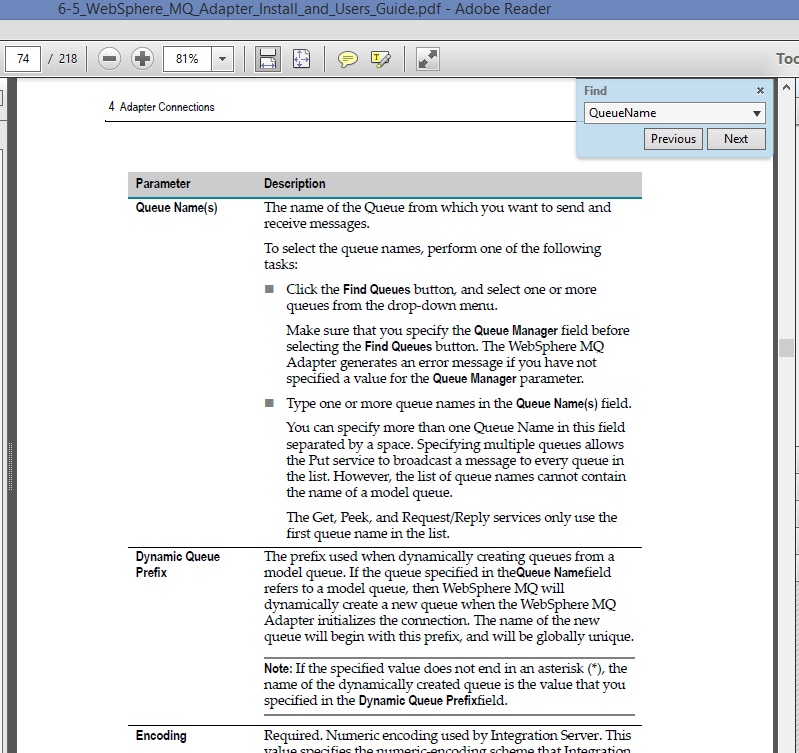Screen dimensions: 799x753
Task: Click the Dynamic Queue Prefix parameter cell
Action: click(177, 564)
